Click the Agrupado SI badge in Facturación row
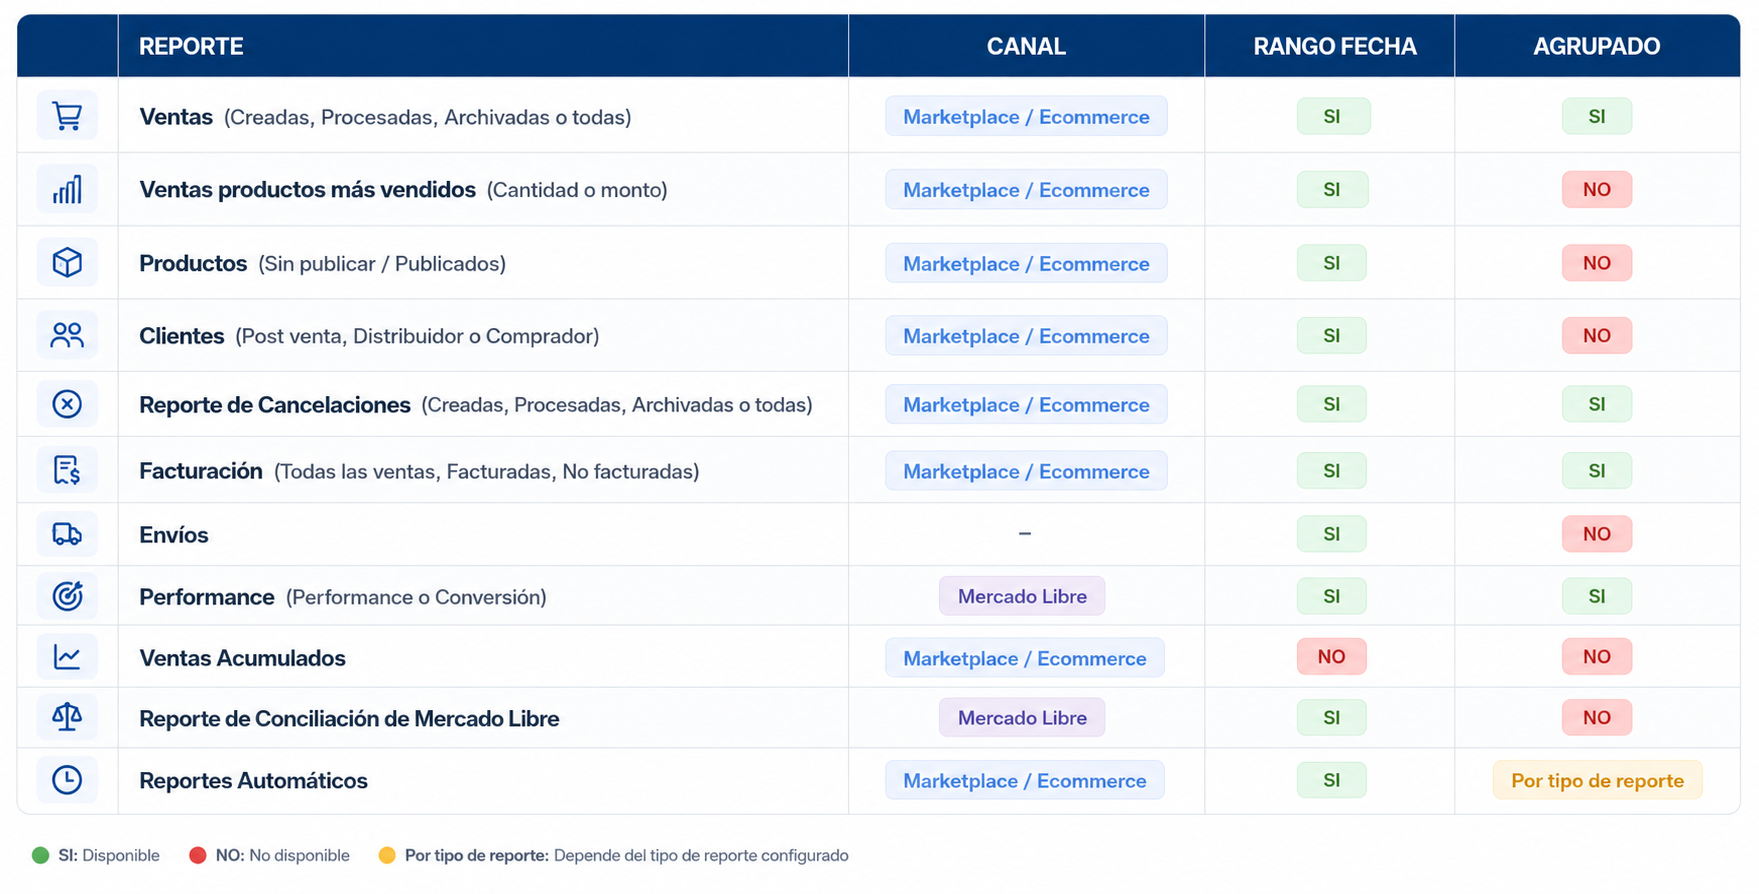 1597,470
